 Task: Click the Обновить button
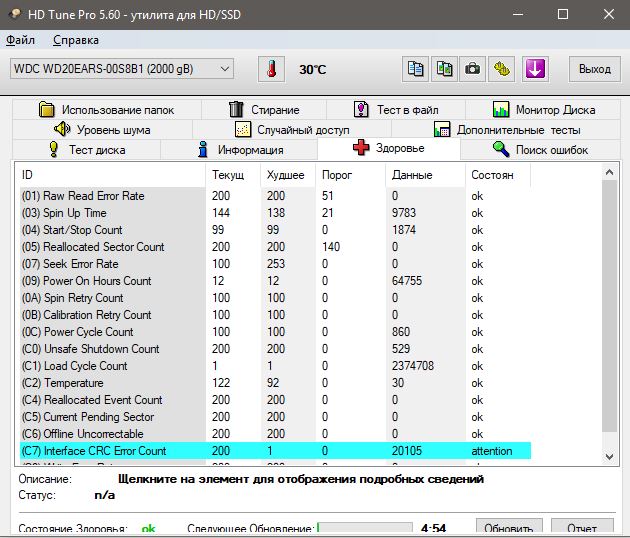click(509, 527)
